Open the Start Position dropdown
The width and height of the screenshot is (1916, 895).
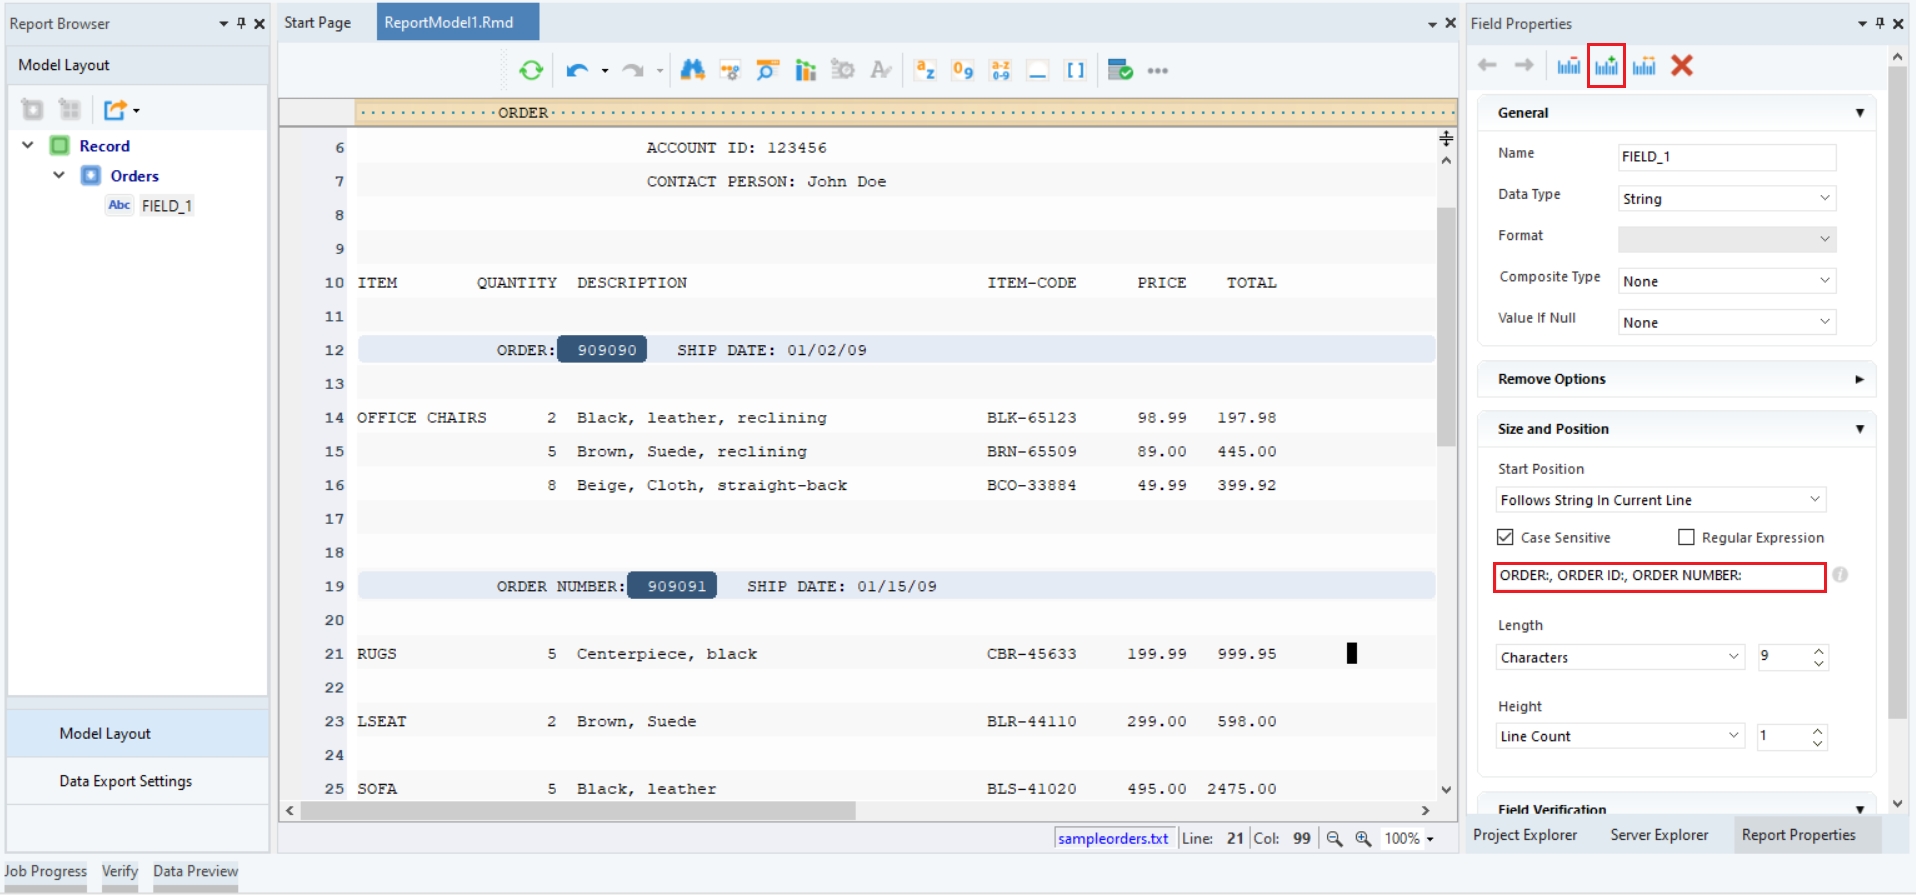1660,500
